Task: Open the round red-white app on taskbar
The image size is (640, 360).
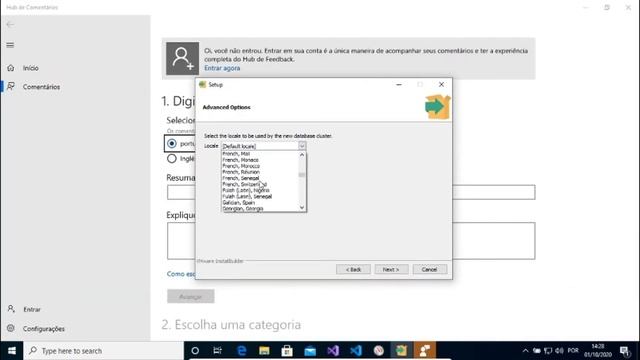Action: tap(379, 351)
